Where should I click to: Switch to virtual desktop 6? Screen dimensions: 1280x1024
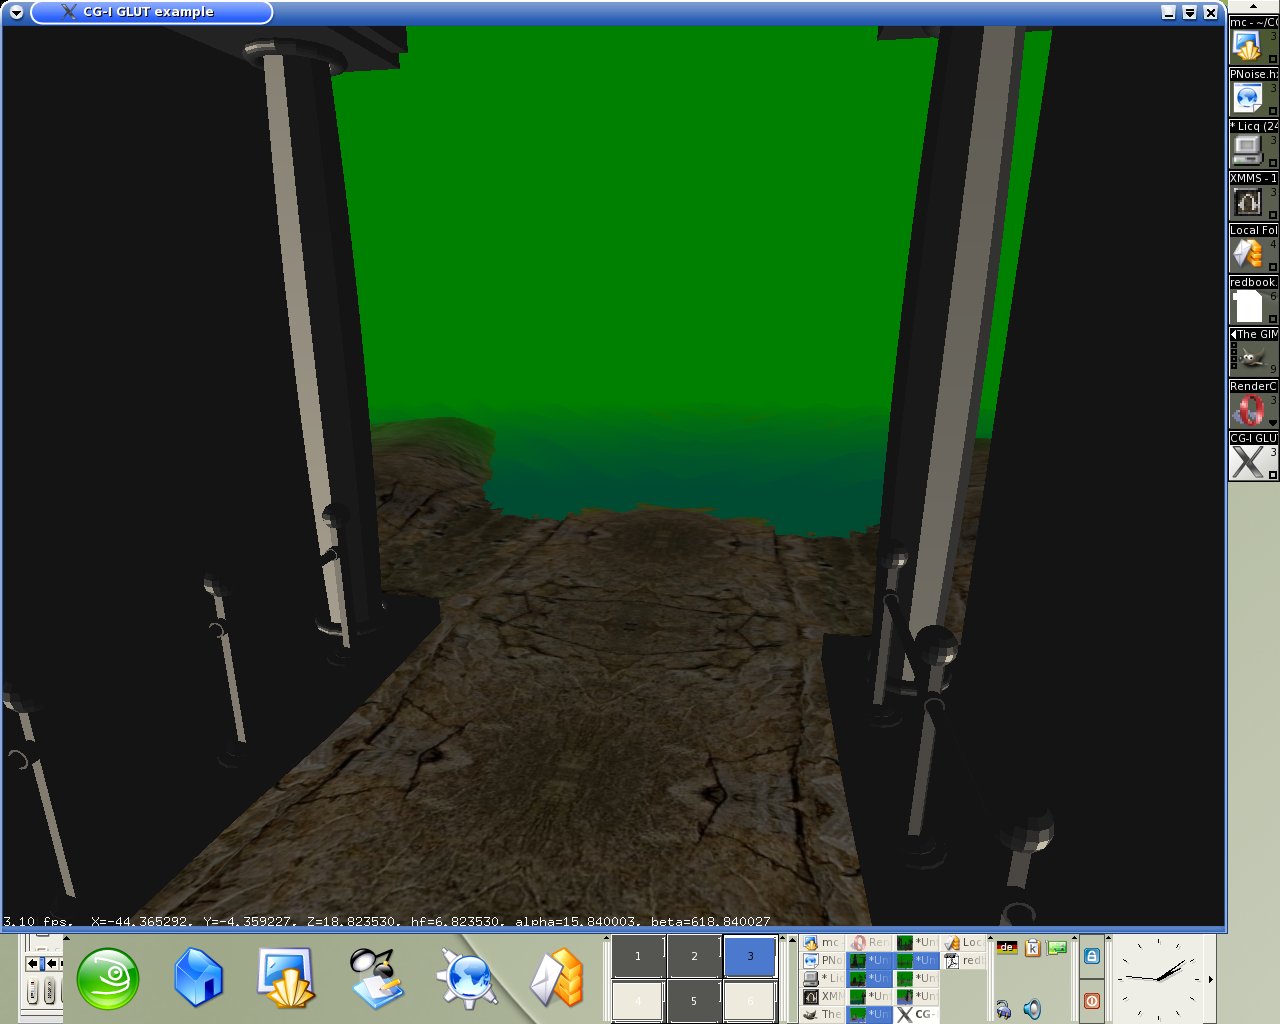tap(750, 1001)
